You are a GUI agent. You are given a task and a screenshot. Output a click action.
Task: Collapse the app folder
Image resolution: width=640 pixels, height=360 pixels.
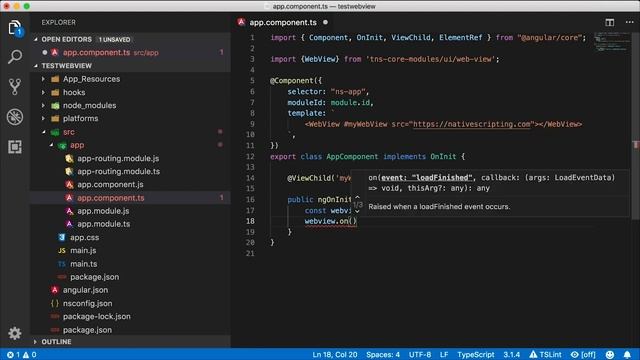click(x=51, y=145)
